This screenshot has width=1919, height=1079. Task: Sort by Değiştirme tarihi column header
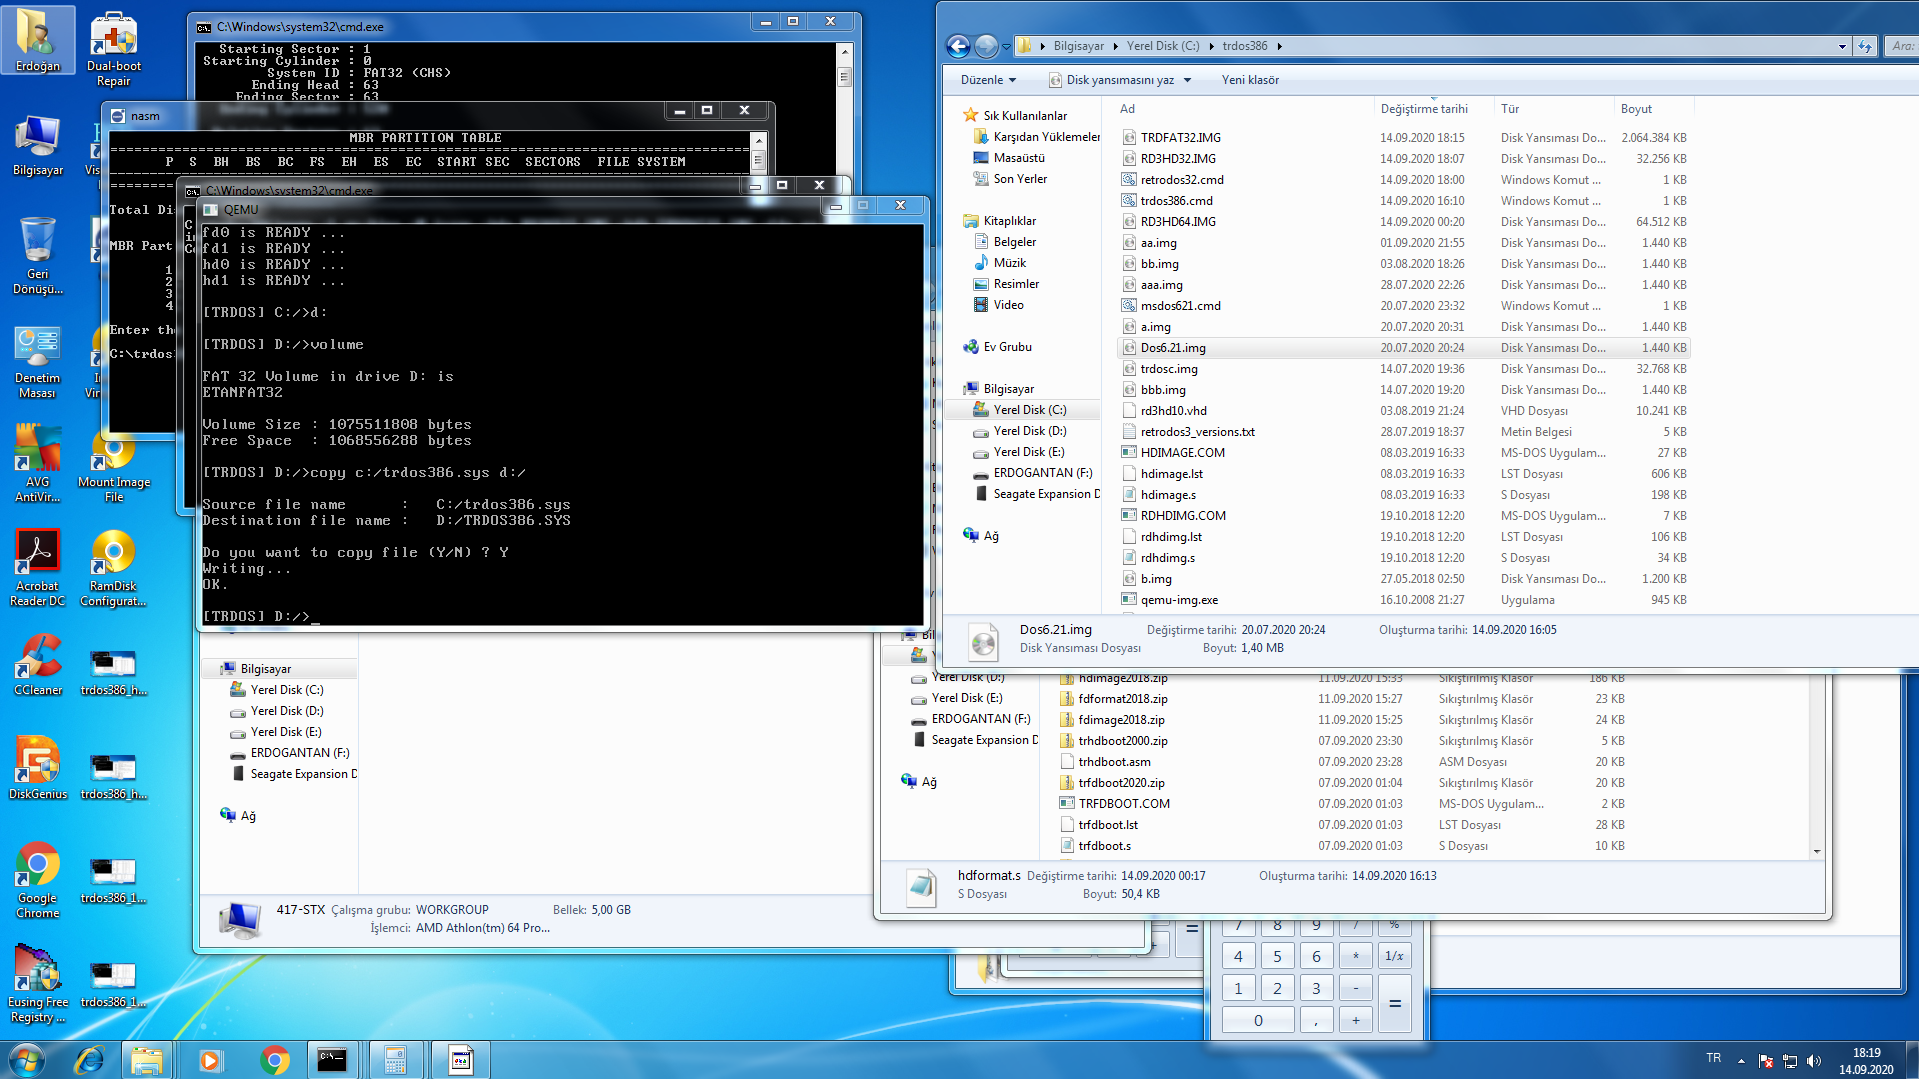[x=1432, y=109]
